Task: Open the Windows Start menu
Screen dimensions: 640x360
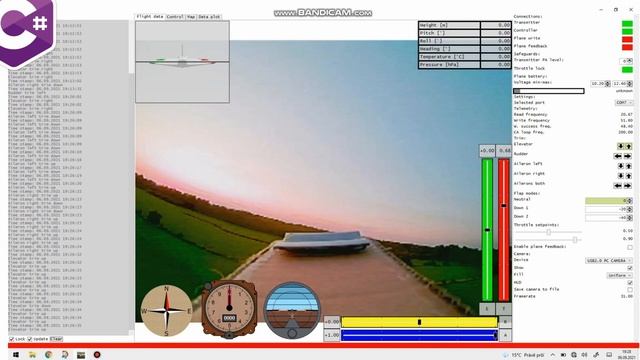Action: [x=16, y=355]
